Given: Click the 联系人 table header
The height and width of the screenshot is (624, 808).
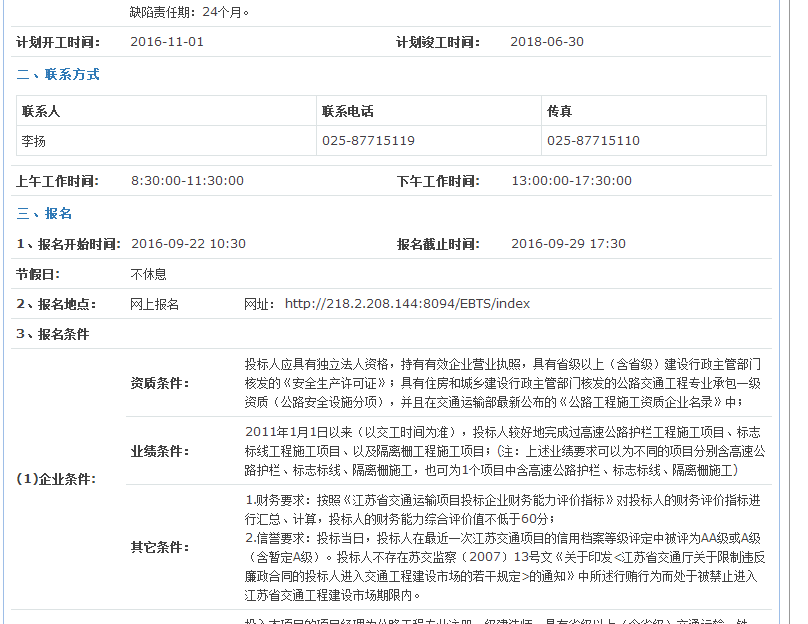Looking at the screenshot, I should [41, 111].
